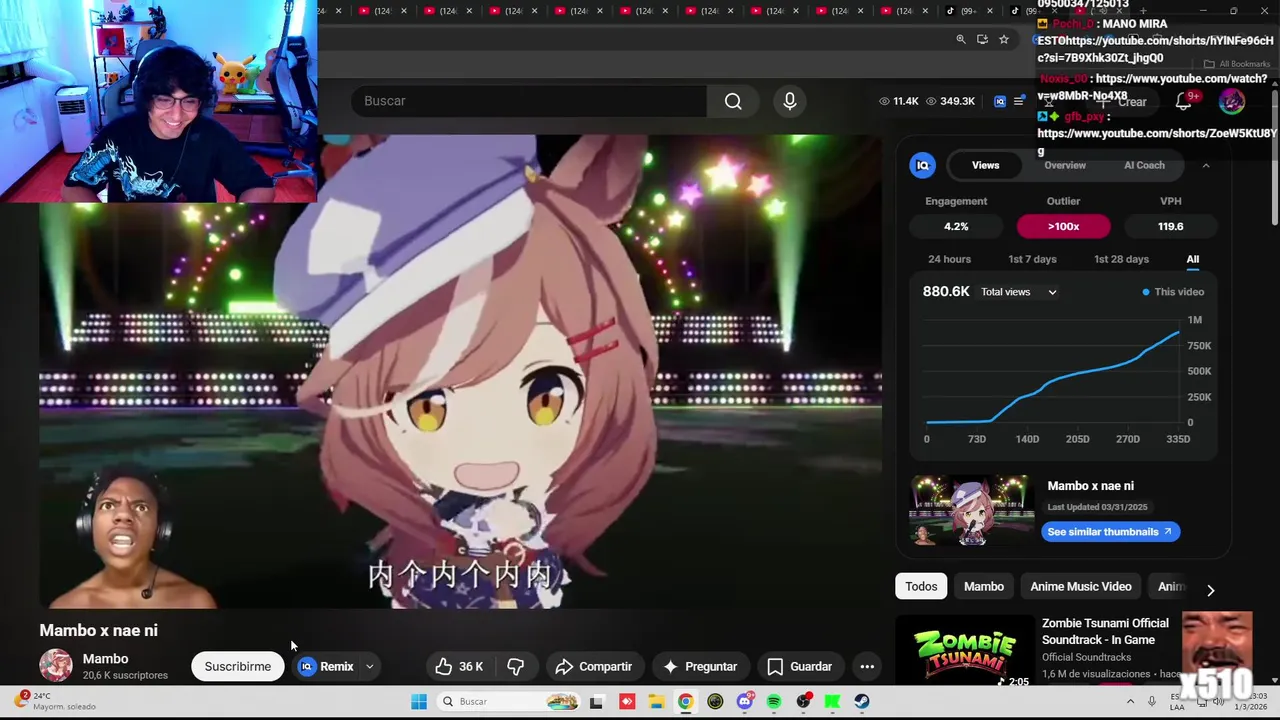Select the 24 hours time range

[949, 259]
